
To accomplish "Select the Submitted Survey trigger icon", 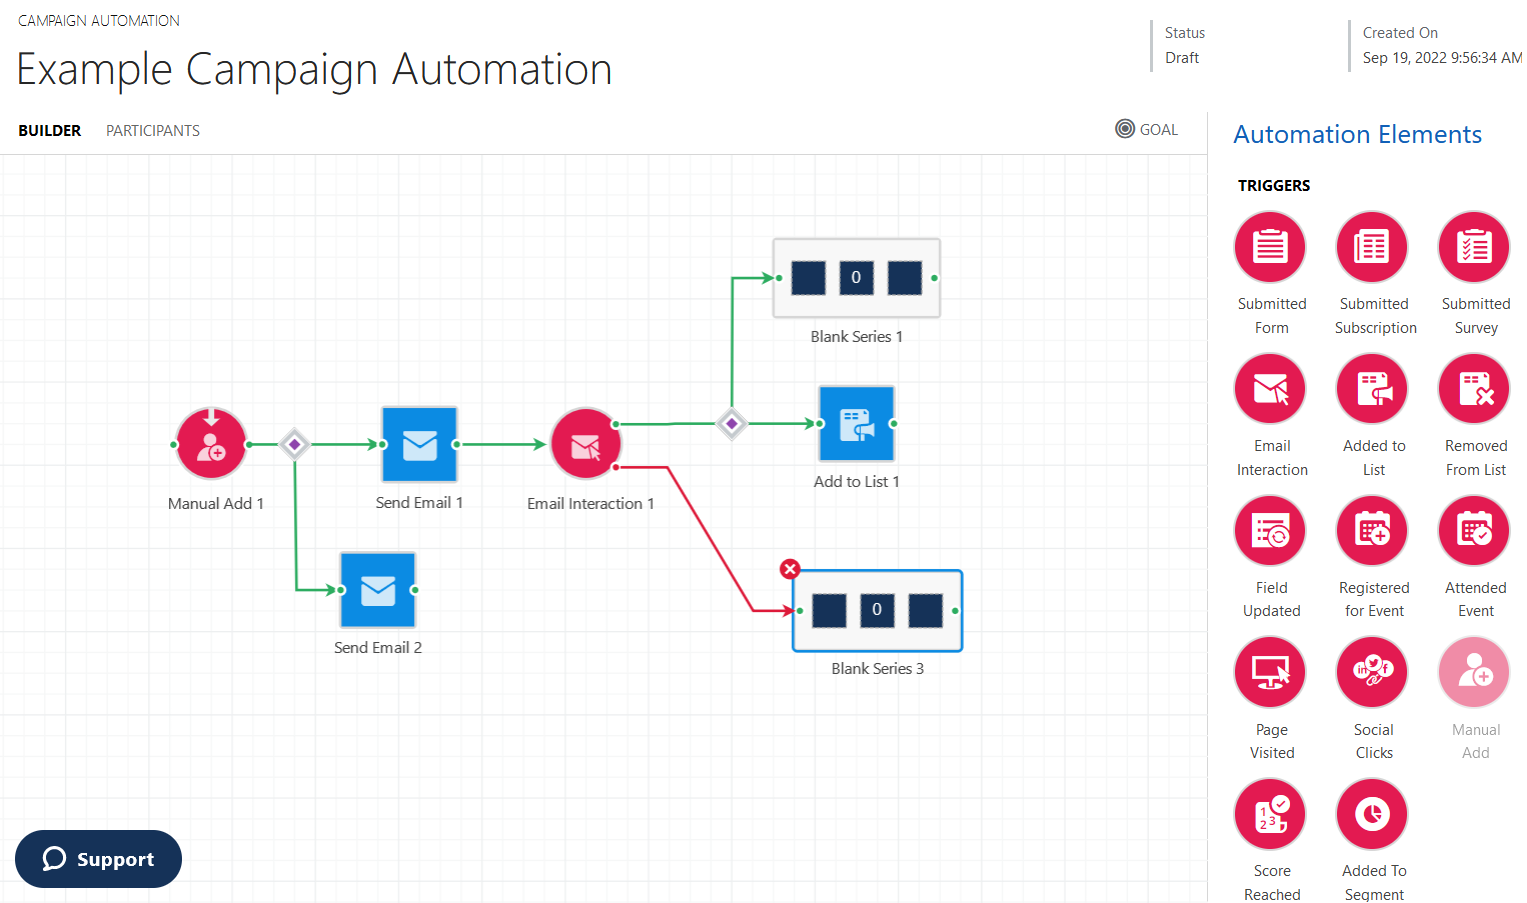I will click(x=1474, y=247).
